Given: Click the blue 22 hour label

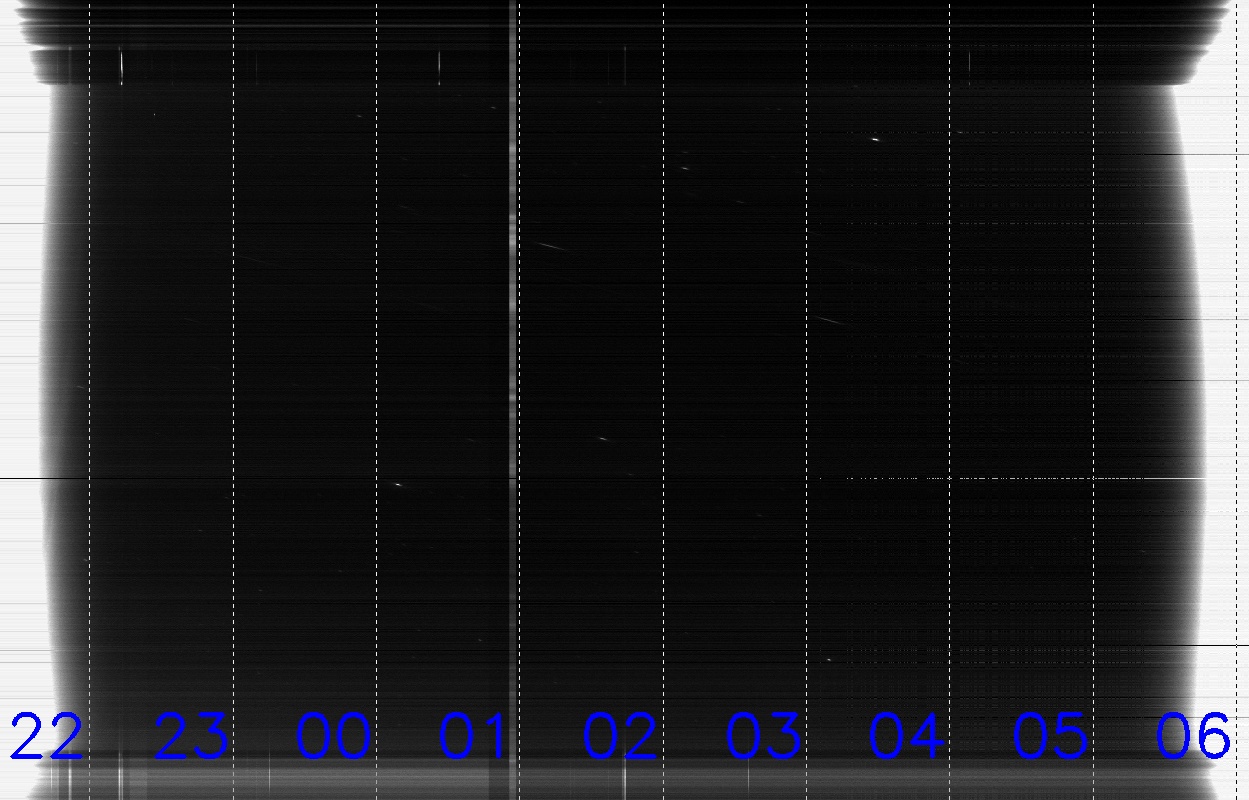Looking at the screenshot, I should [x=46, y=736].
